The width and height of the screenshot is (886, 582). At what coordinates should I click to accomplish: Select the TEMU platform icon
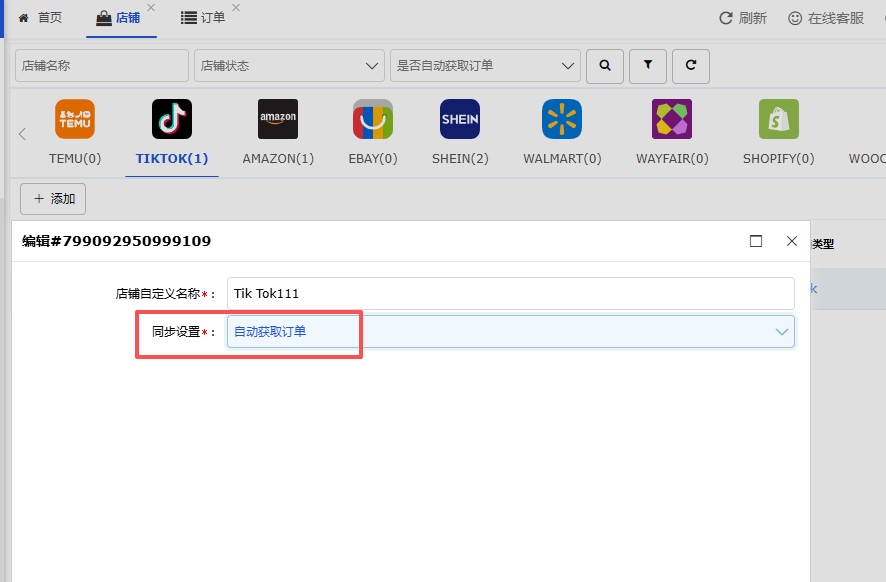(x=75, y=119)
